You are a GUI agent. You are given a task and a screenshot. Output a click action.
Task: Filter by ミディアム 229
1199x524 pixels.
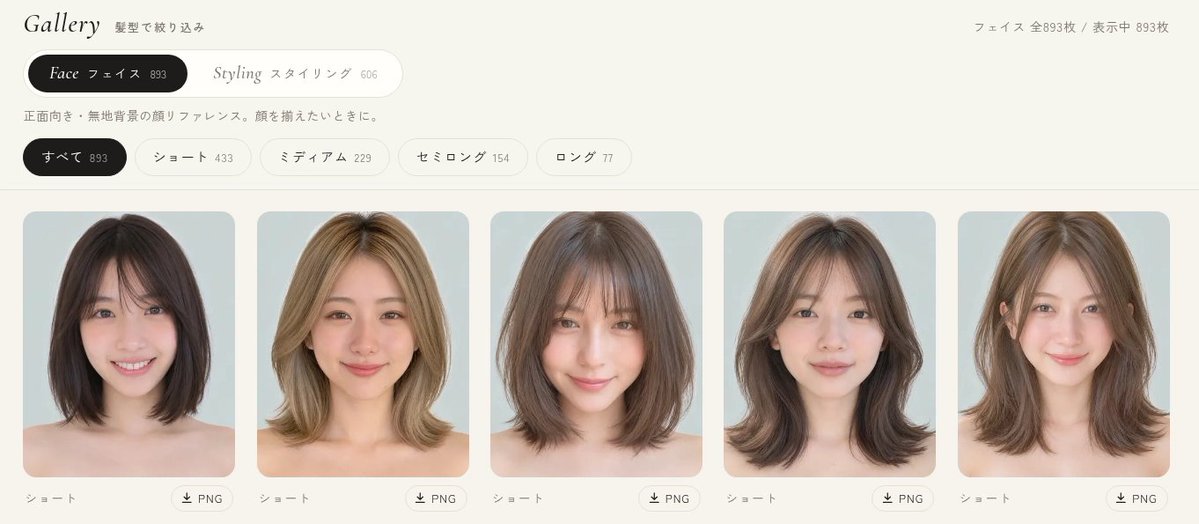coord(325,158)
